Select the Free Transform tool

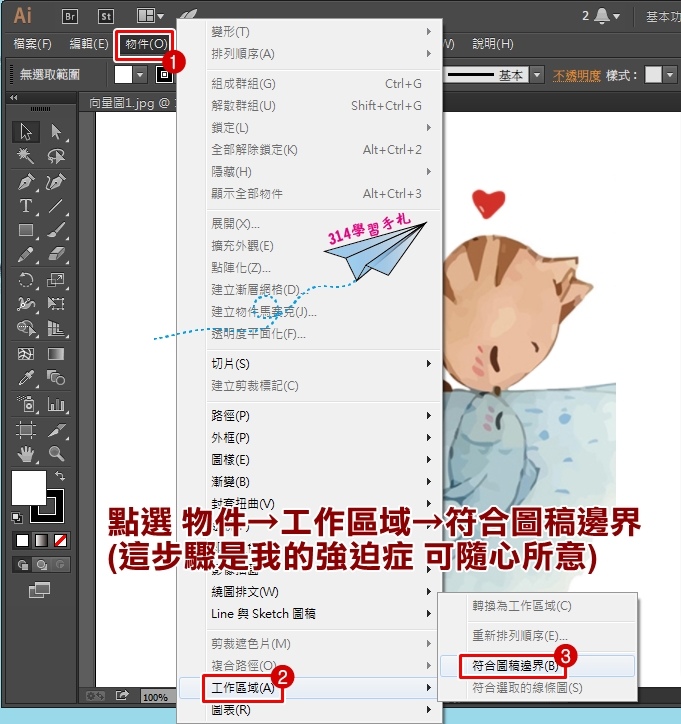tap(56, 304)
